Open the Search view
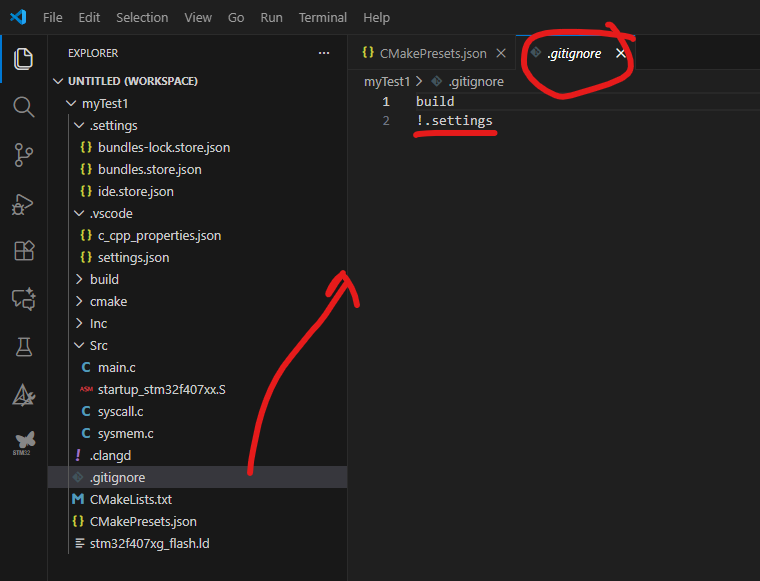Screen dimensions: 760x581 coord(23,107)
